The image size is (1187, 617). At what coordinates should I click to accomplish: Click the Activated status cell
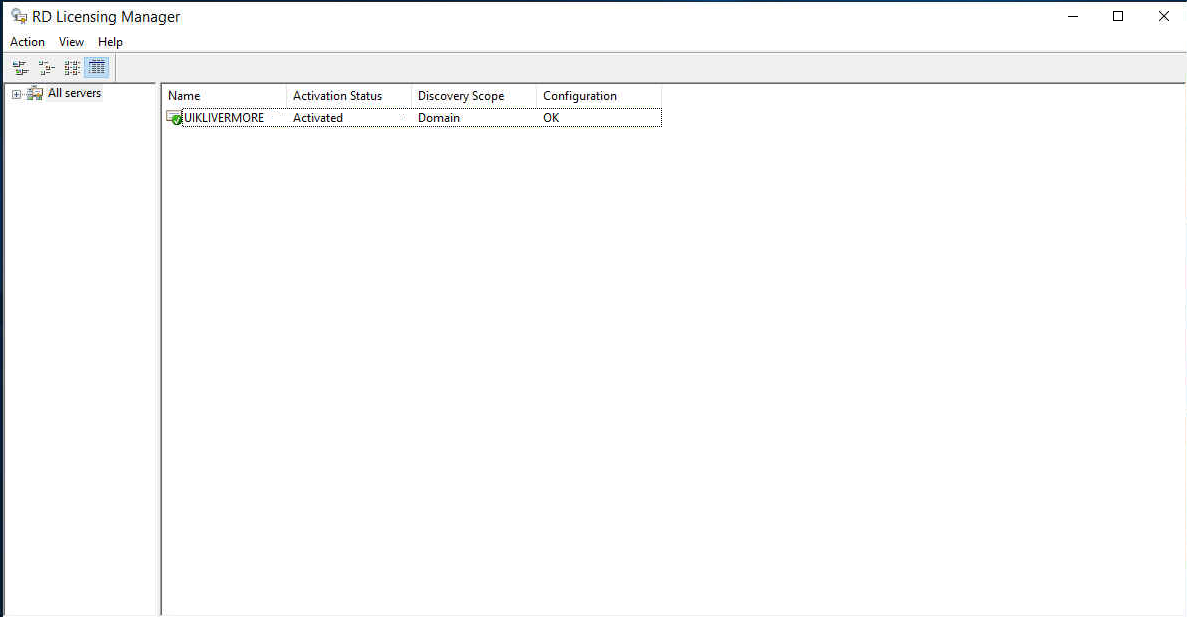click(x=318, y=117)
